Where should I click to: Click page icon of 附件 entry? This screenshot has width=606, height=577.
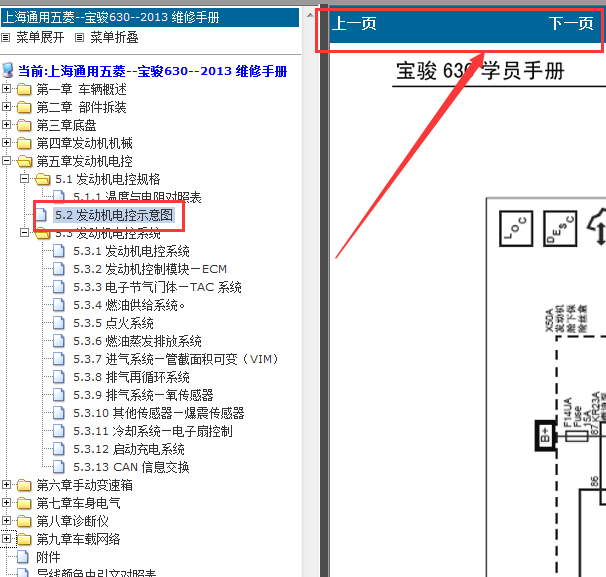tap(23, 557)
